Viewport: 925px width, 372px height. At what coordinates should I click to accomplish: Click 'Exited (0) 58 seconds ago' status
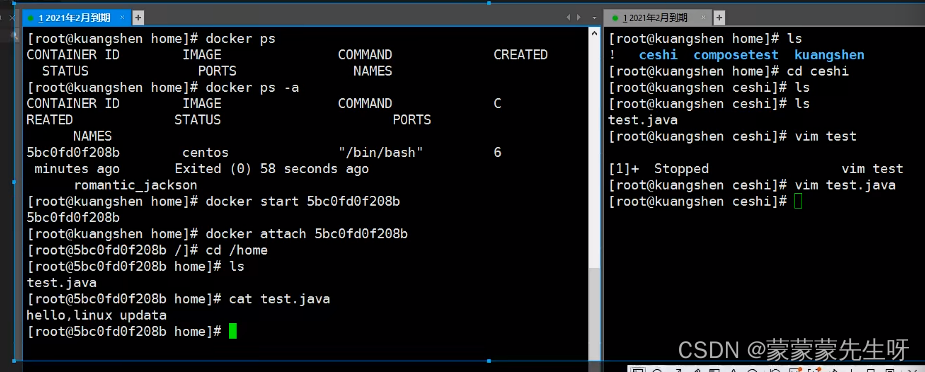(x=271, y=169)
